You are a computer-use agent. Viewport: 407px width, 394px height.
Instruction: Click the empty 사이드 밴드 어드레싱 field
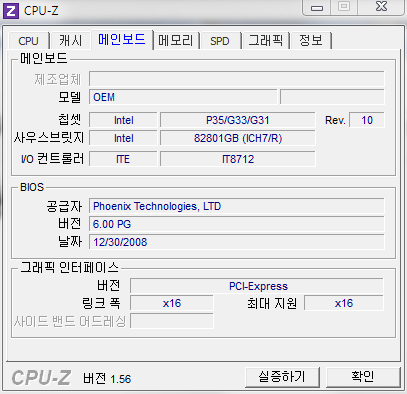172,321
